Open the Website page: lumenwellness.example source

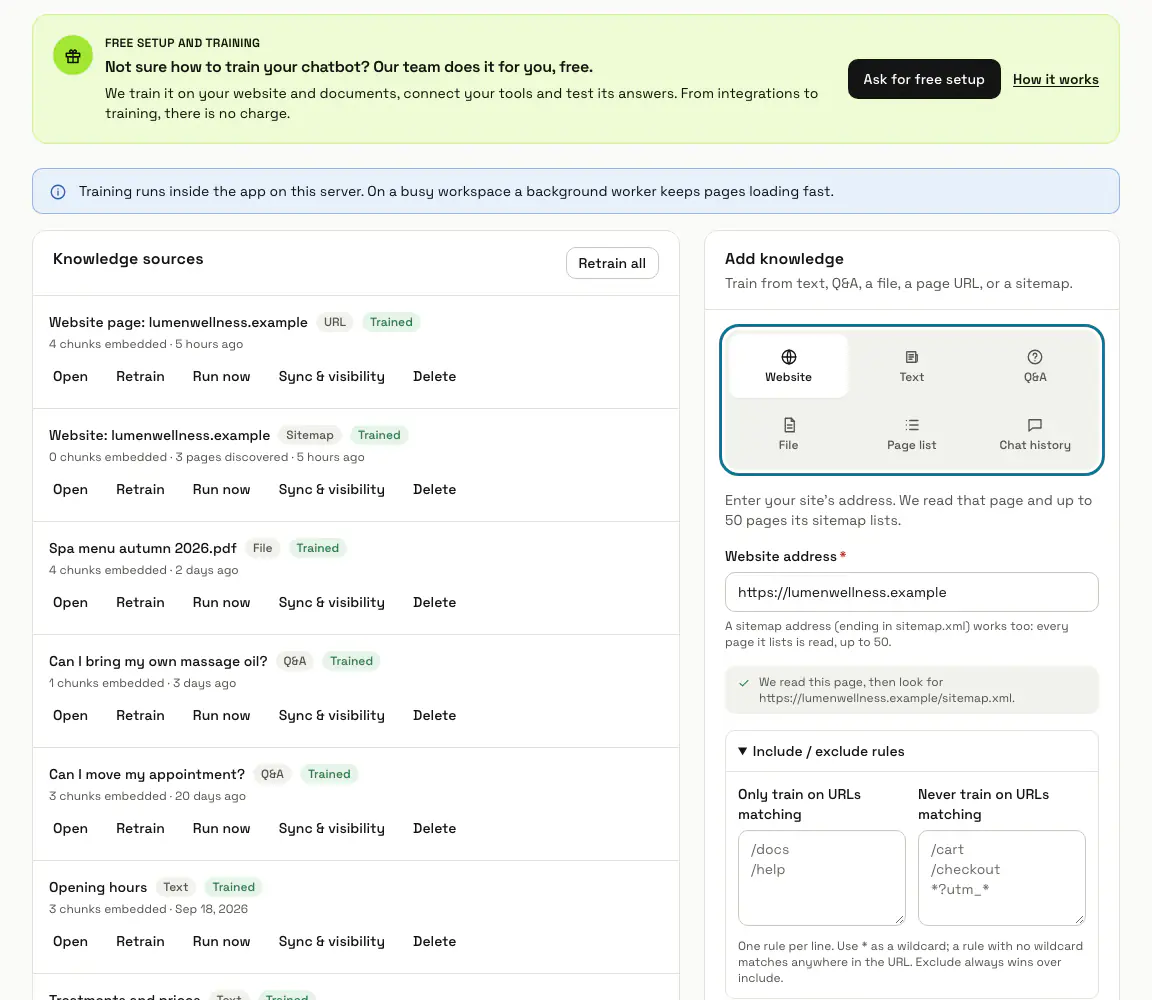[x=71, y=376]
